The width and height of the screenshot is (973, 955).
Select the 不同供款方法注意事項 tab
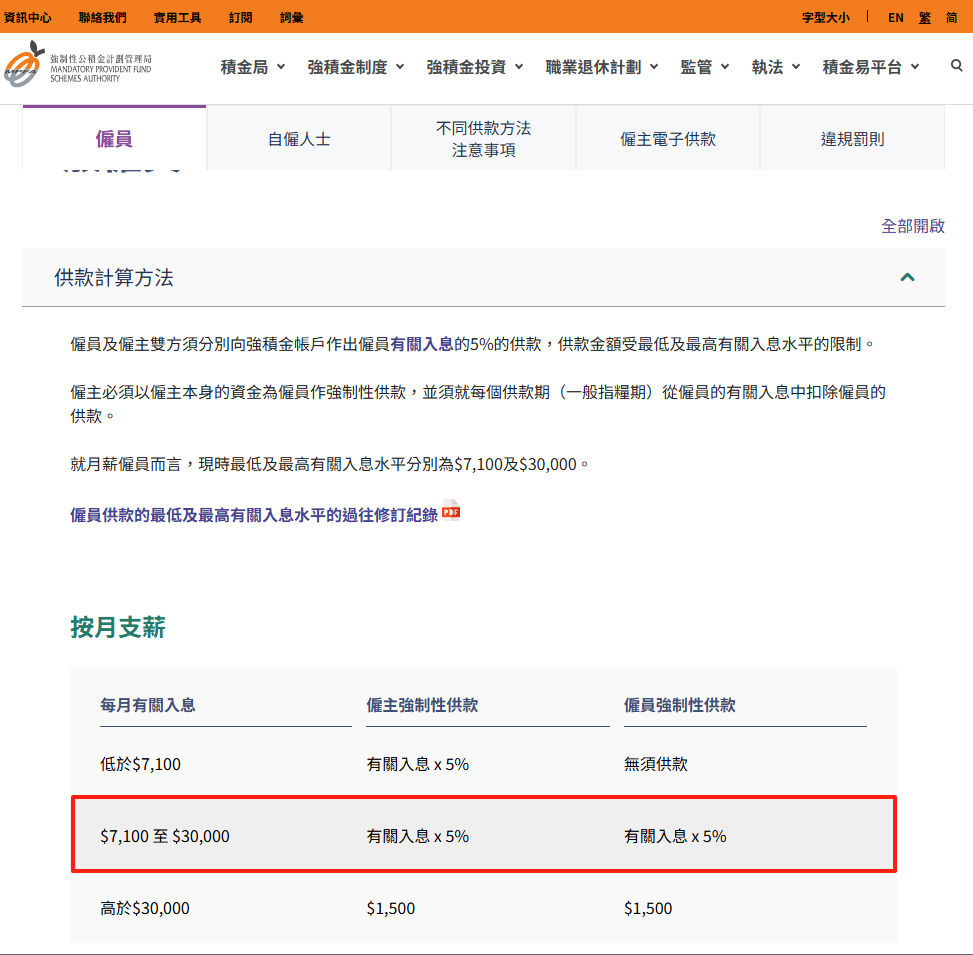click(x=483, y=139)
